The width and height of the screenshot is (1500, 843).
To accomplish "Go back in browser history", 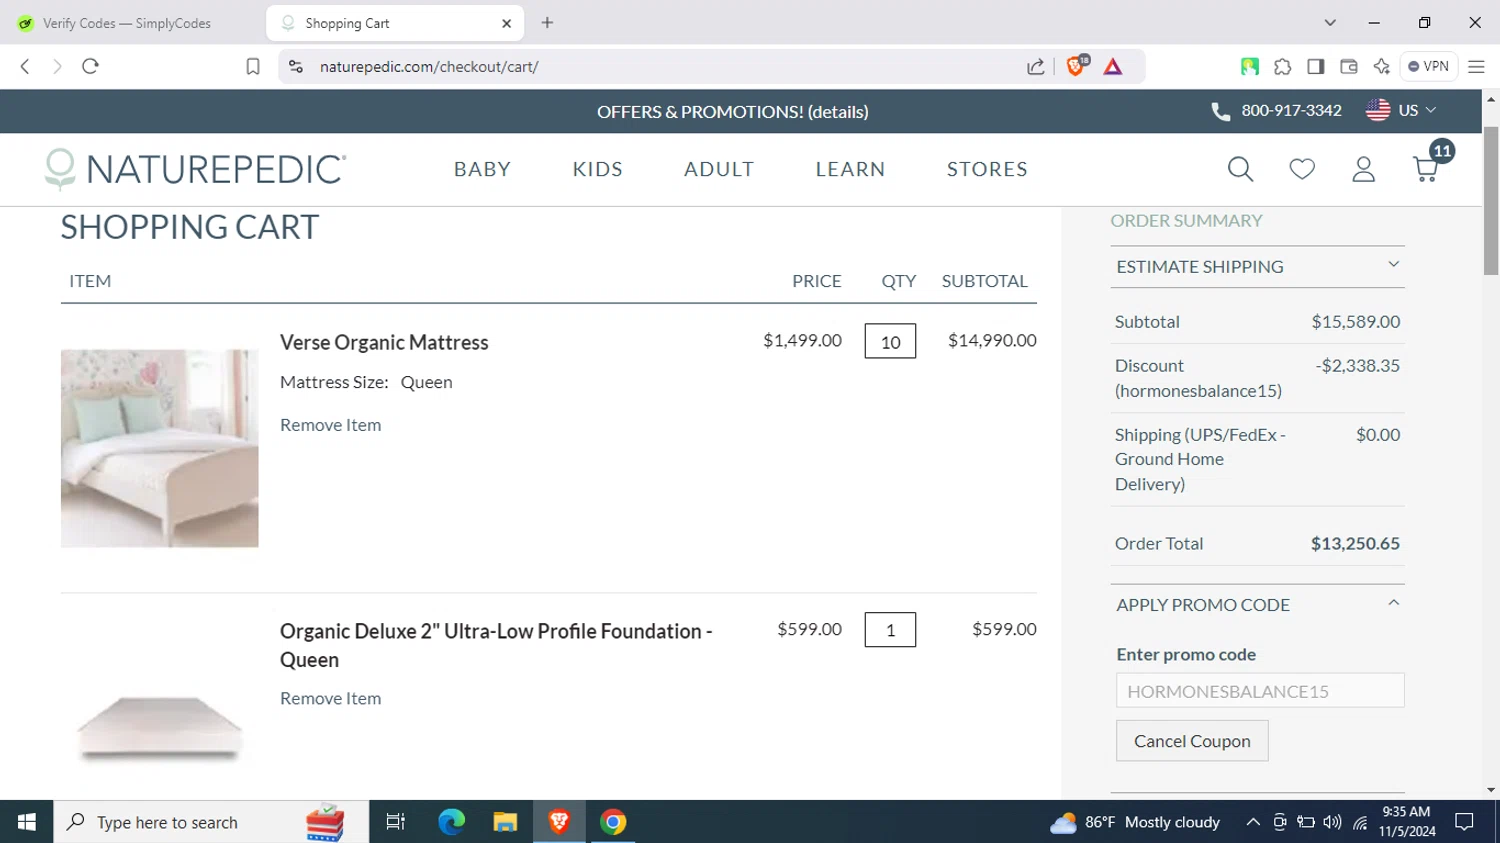I will coord(25,66).
